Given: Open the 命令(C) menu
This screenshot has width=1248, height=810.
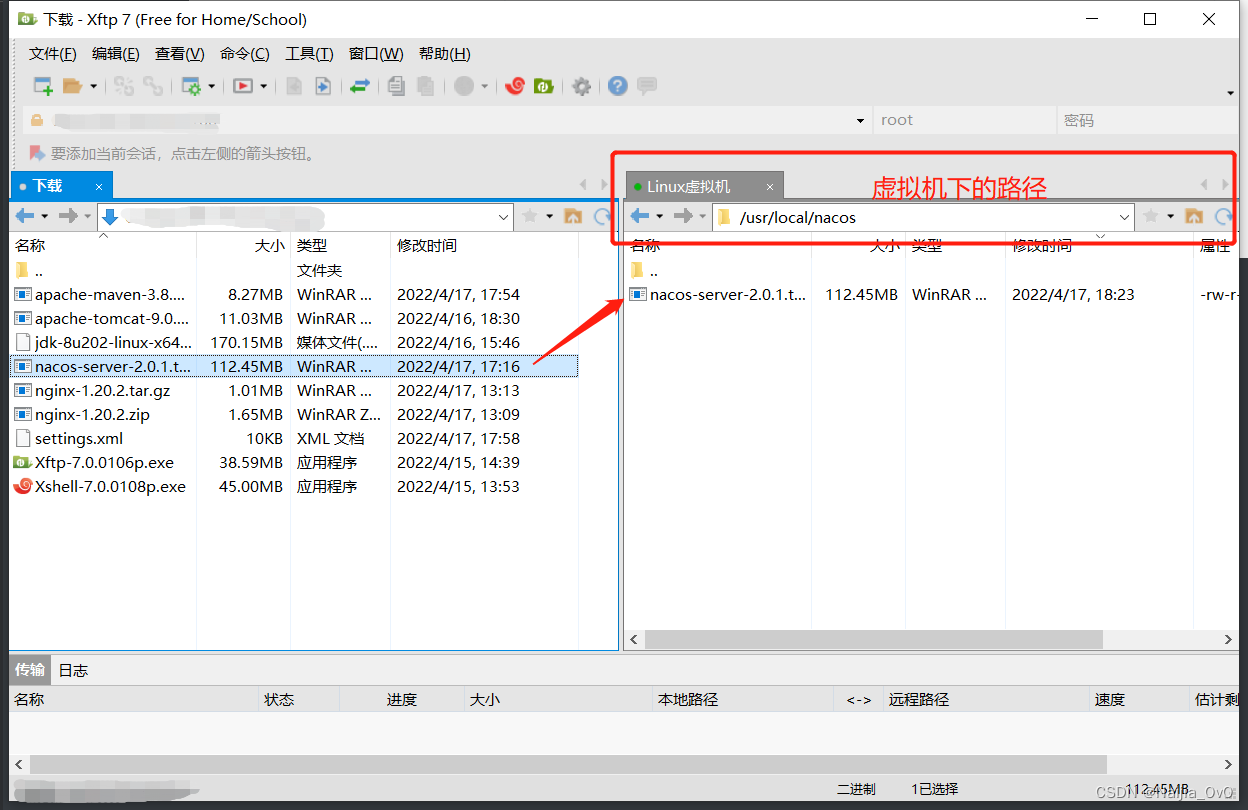Looking at the screenshot, I should [245, 54].
